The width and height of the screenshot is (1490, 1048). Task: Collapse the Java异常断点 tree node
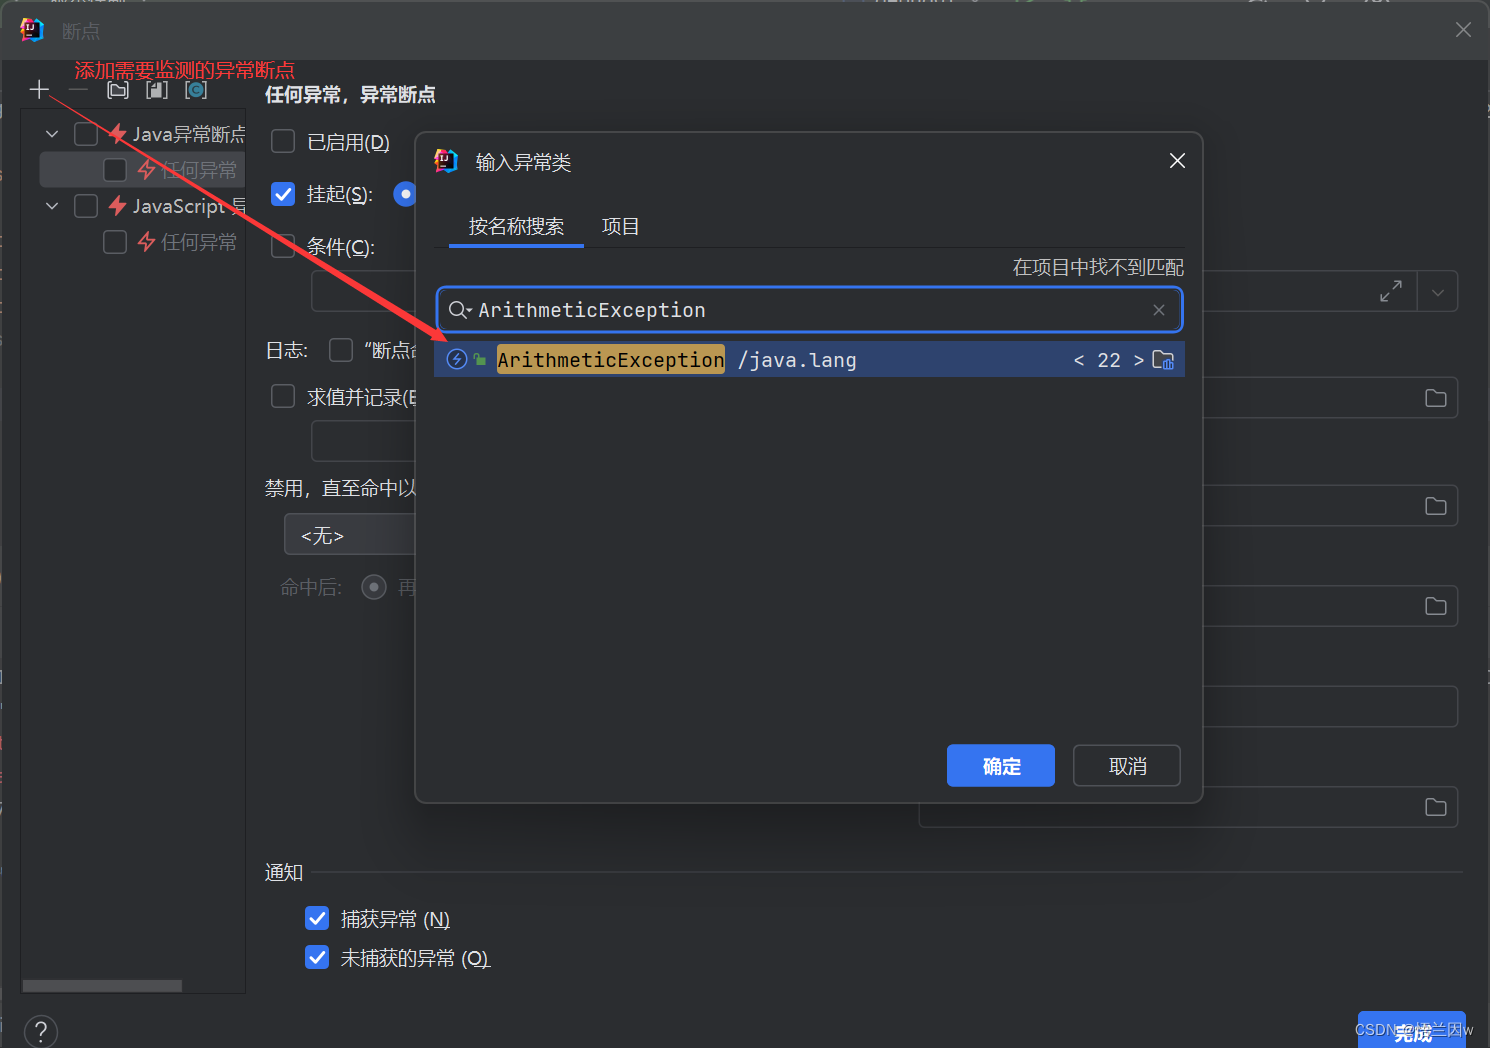(x=52, y=134)
